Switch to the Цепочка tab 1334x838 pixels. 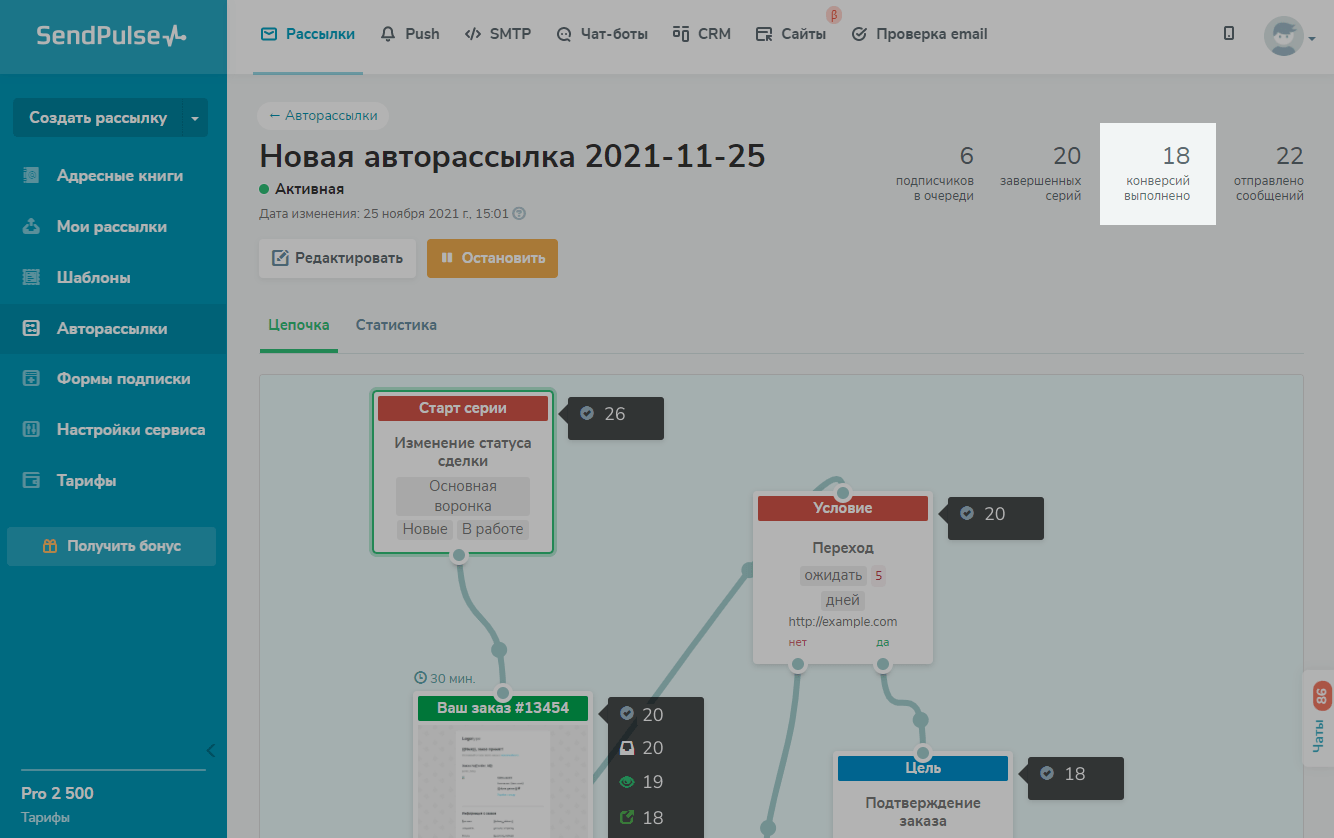(299, 325)
